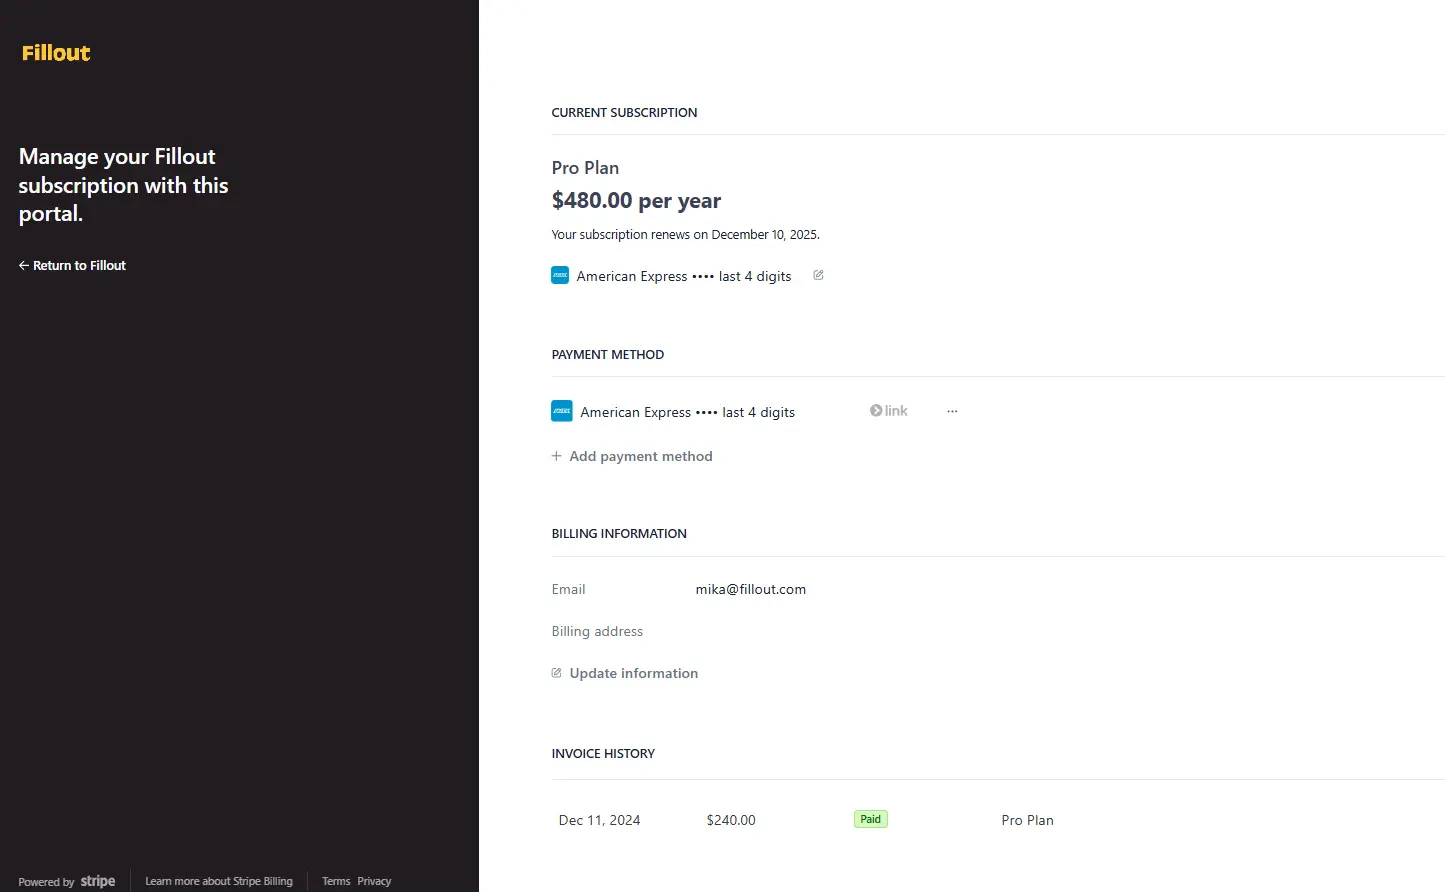Click the plus icon to add a payment method
Viewport: 1445px width, 892px height.
(x=556, y=456)
